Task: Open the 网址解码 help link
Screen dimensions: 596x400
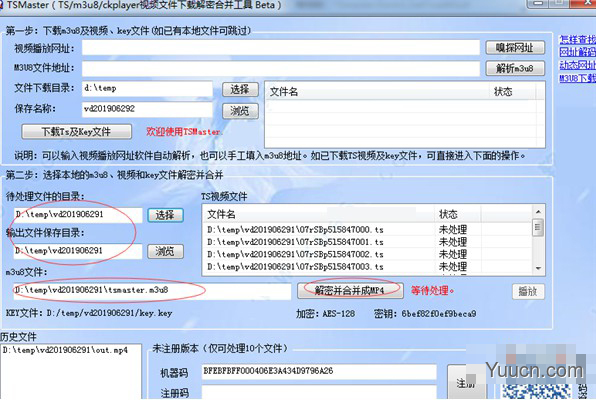Action: pos(577,52)
